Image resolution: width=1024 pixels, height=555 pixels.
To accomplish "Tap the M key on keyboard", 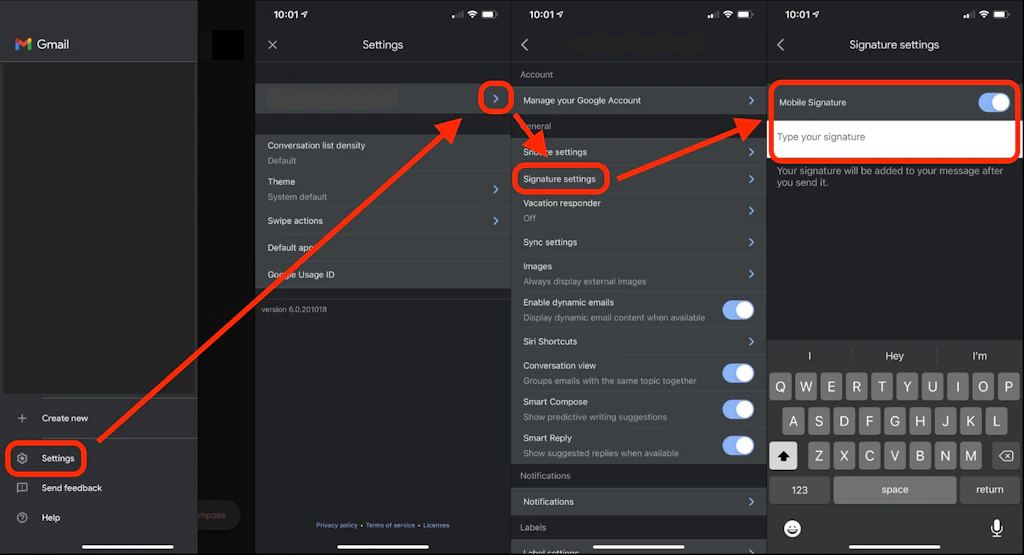I will (971, 456).
